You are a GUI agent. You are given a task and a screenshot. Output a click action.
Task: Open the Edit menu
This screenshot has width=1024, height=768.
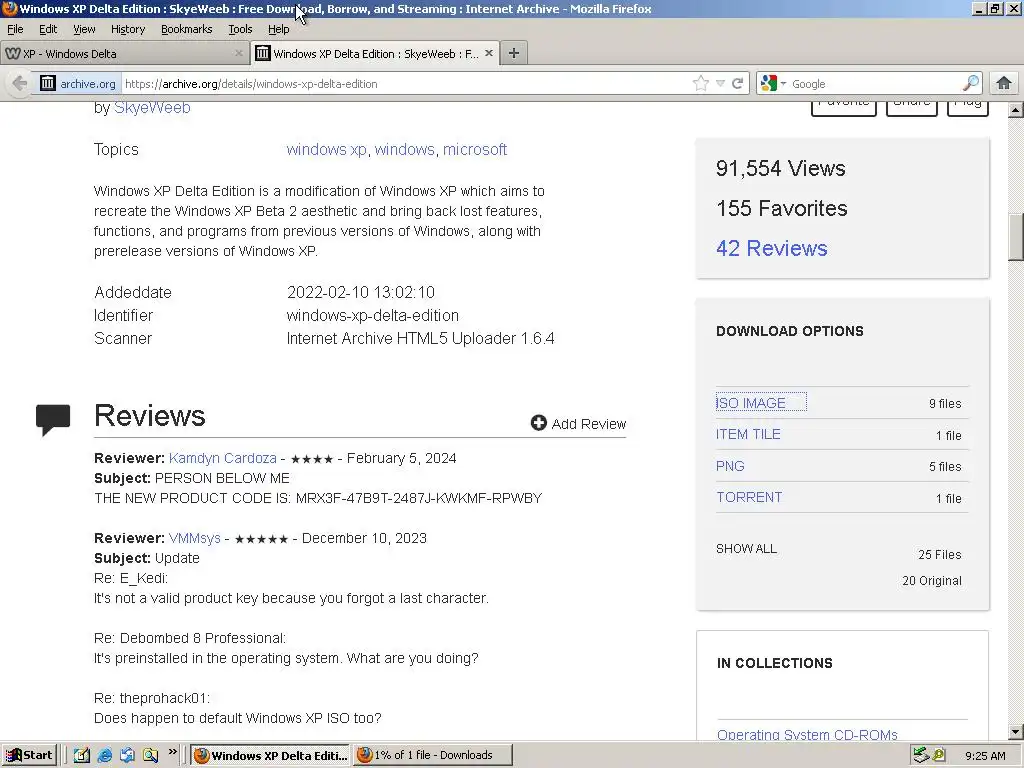click(48, 29)
